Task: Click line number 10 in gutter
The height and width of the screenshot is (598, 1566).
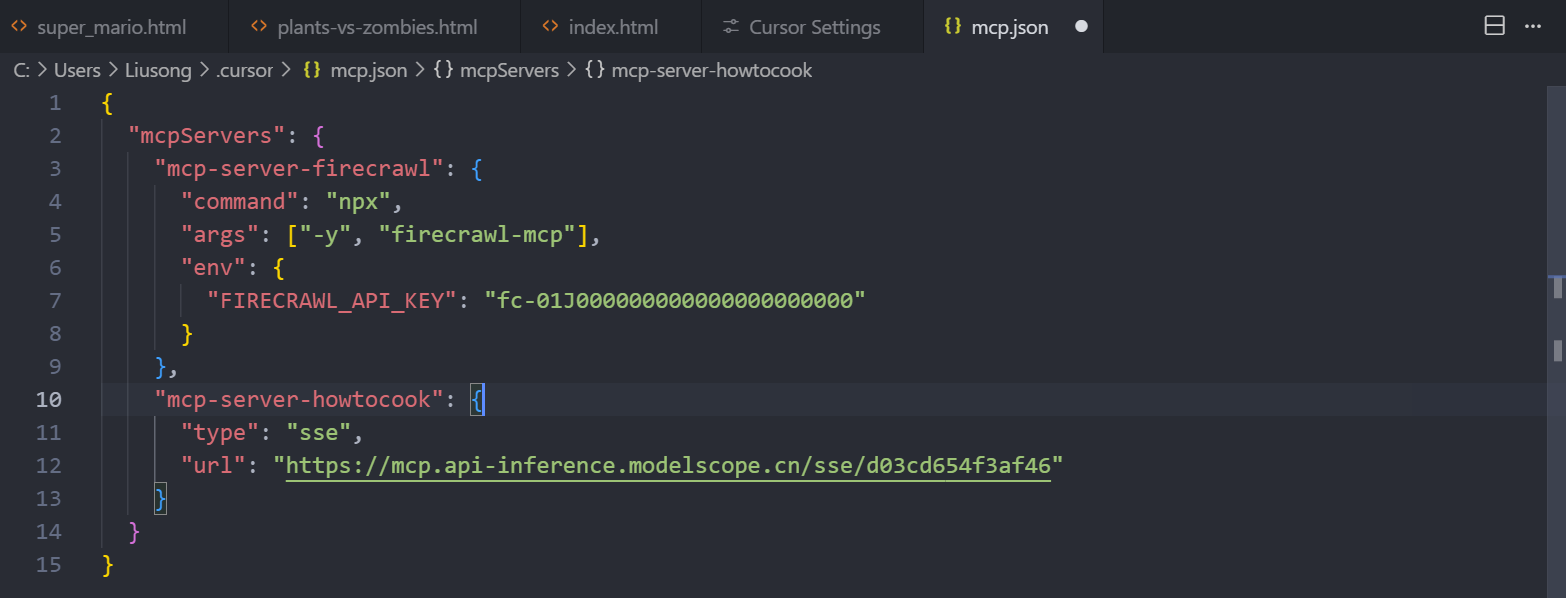Action: pyautogui.click(x=49, y=400)
